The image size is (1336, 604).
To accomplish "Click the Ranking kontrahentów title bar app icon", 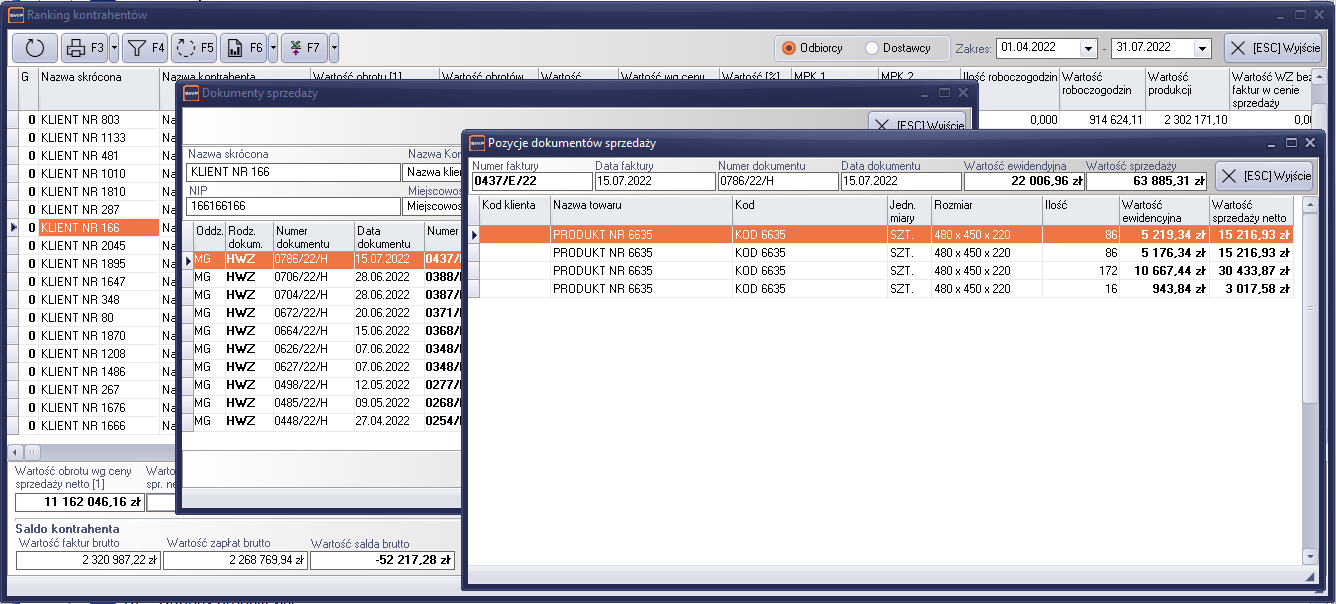I will [15, 15].
